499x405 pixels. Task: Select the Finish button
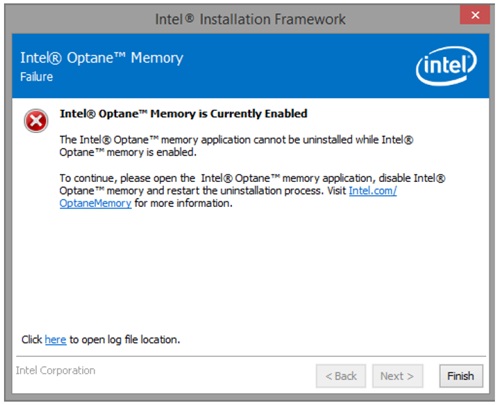pyautogui.click(x=461, y=376)
